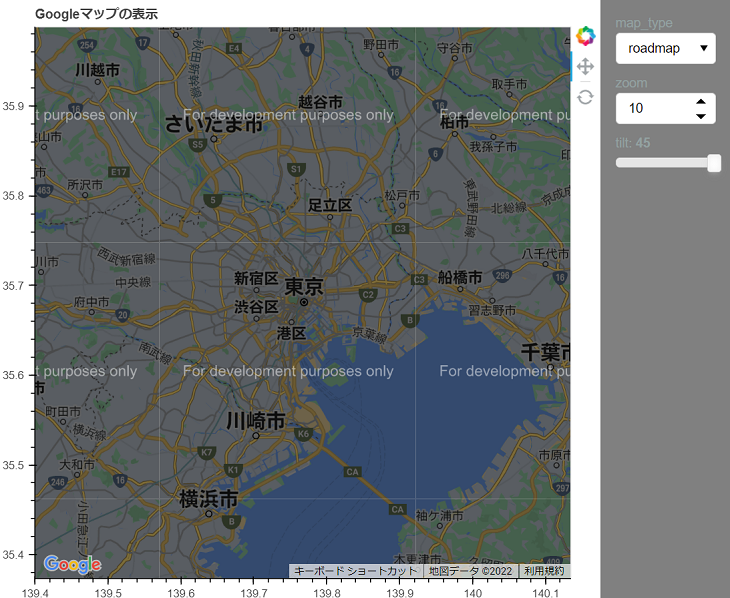
Task: Click the route 254 shield icon
Action: (x=87, y=45)
